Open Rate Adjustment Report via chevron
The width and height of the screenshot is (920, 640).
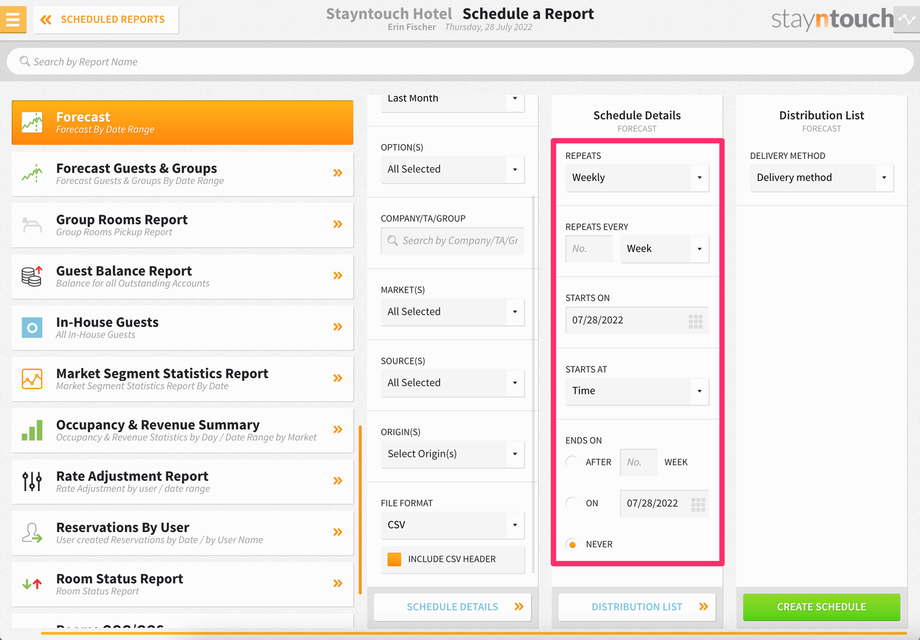point(338,481)
